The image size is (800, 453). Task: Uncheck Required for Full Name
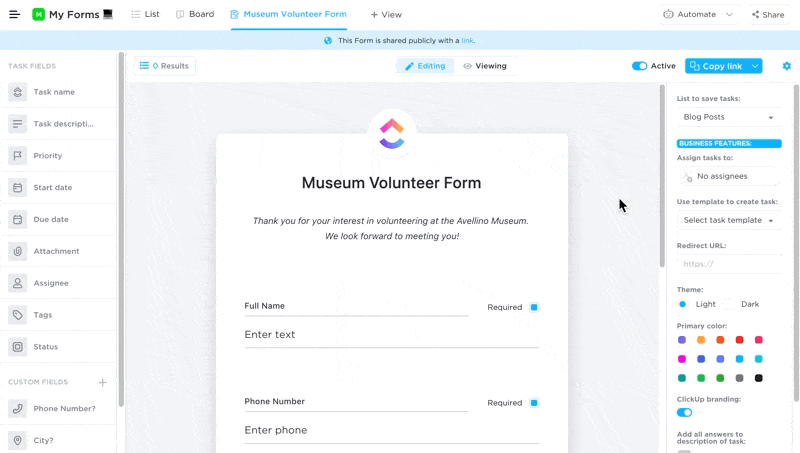point(534,307)
